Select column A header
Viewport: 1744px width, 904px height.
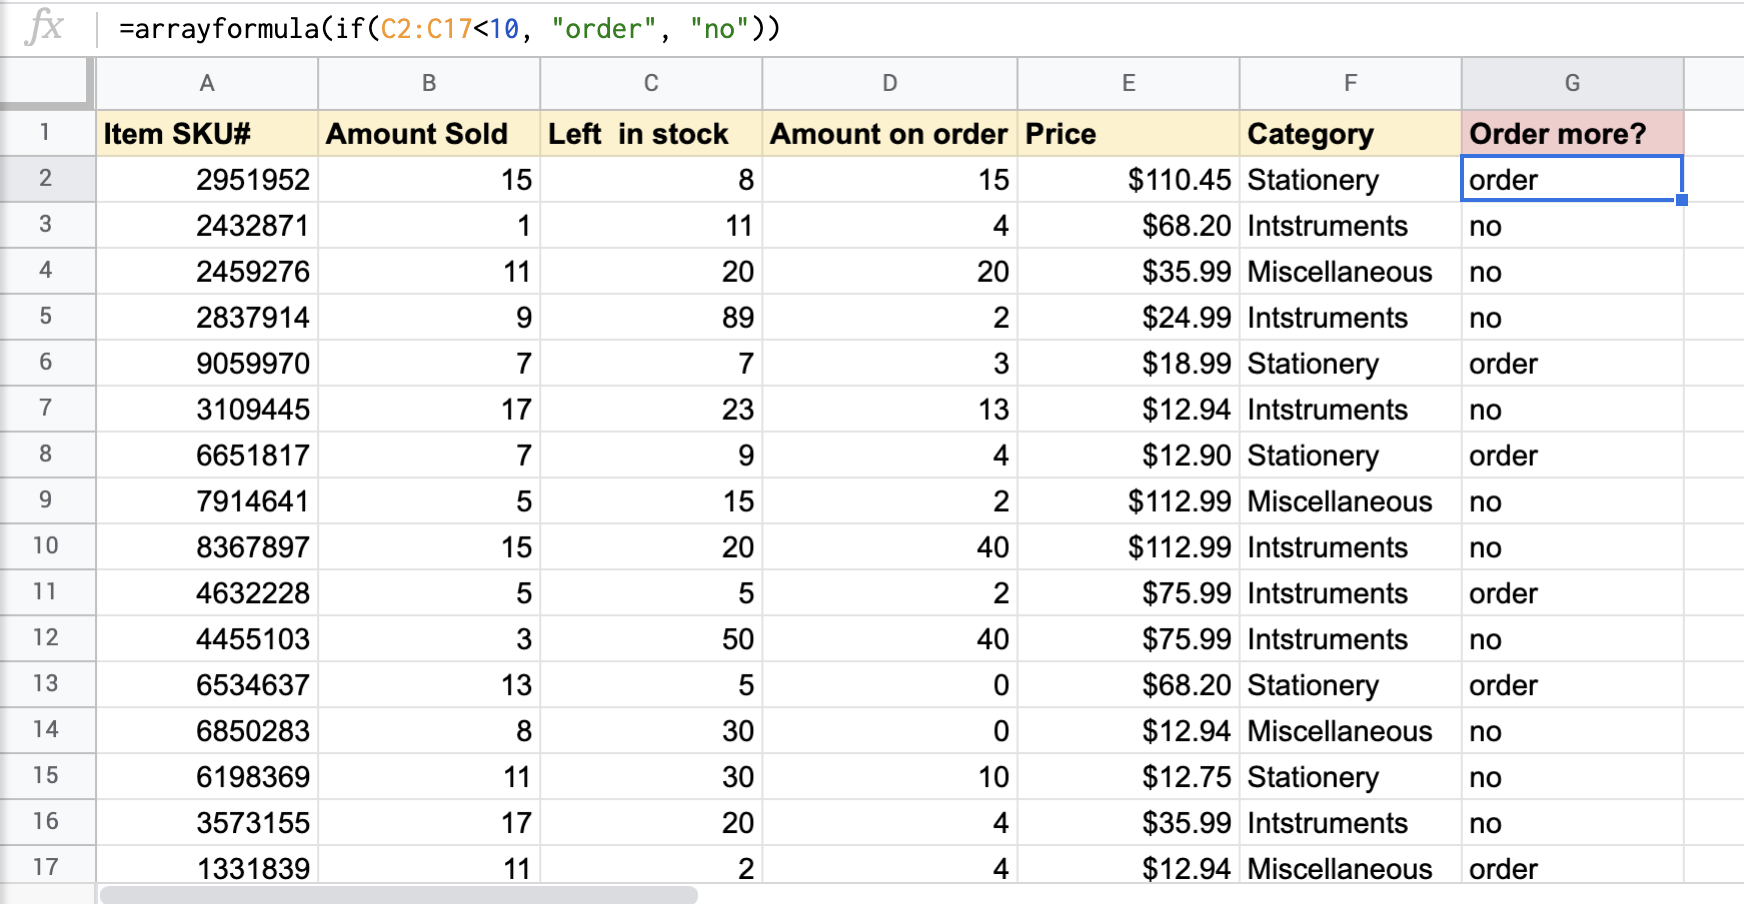pyautogui.click(x=207, y=83)
